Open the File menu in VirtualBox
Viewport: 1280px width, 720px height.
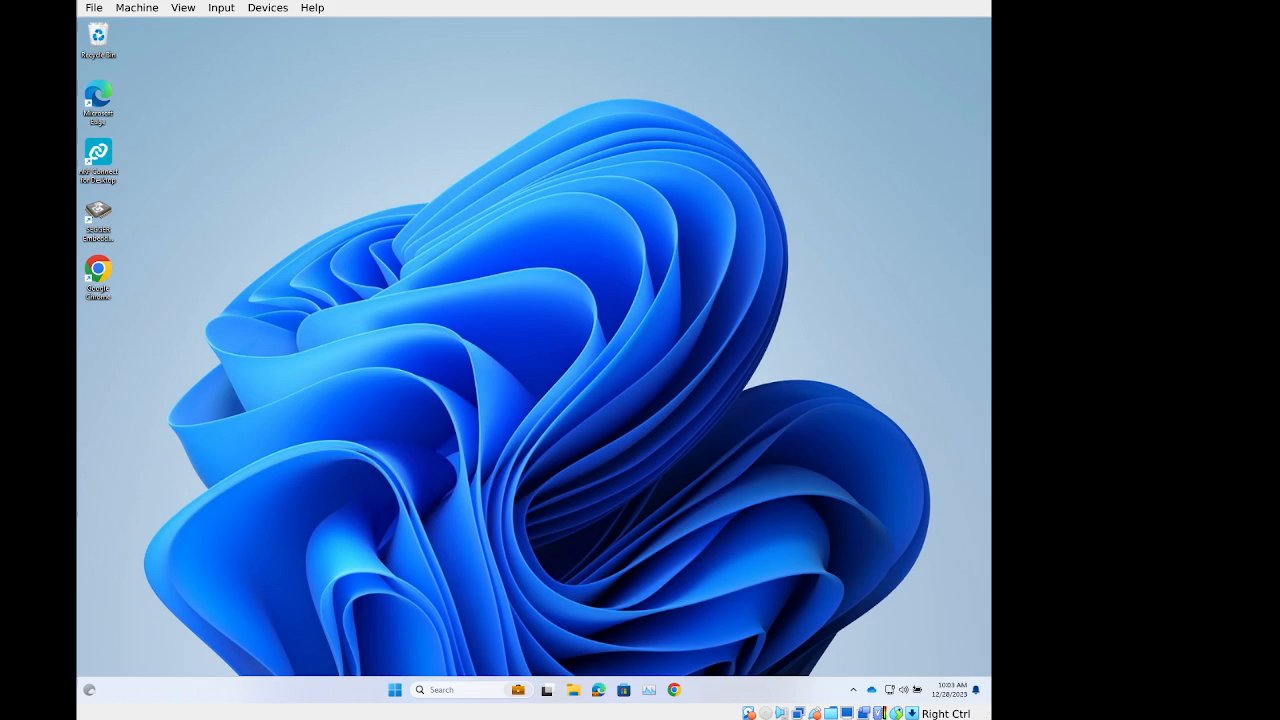[94, 8]
